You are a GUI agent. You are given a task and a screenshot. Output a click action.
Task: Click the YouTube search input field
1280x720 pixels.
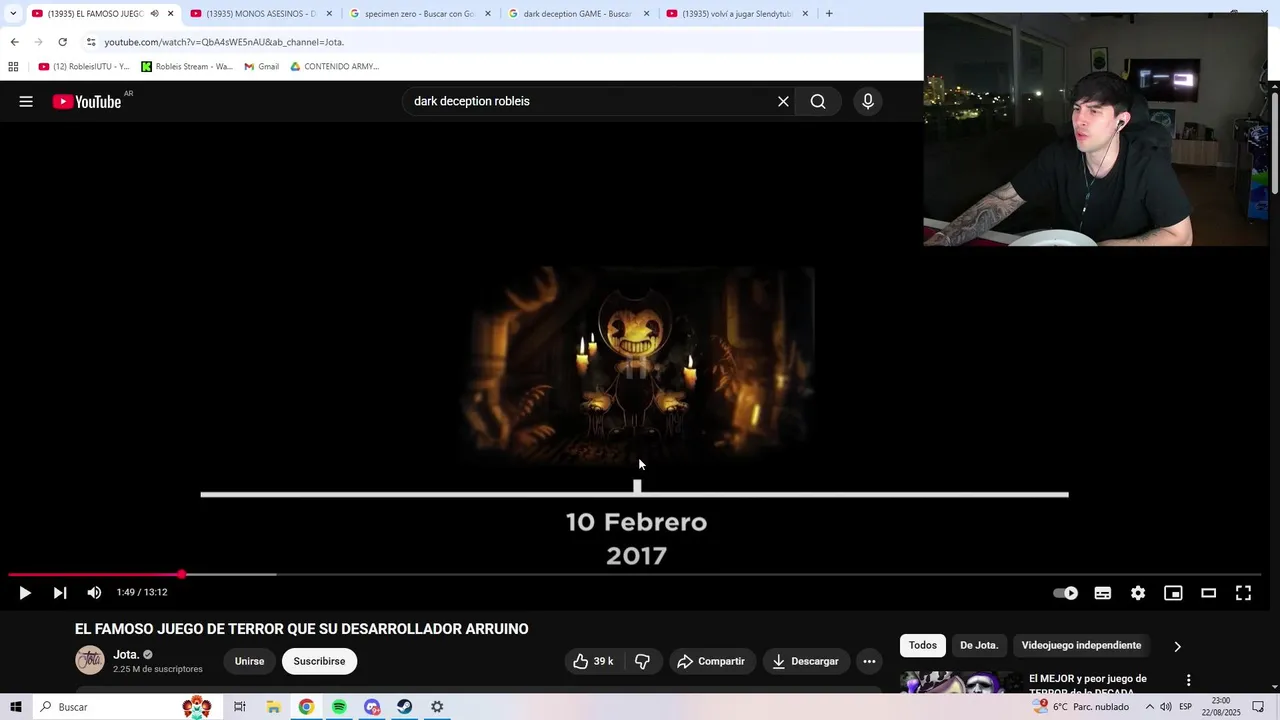590,101
